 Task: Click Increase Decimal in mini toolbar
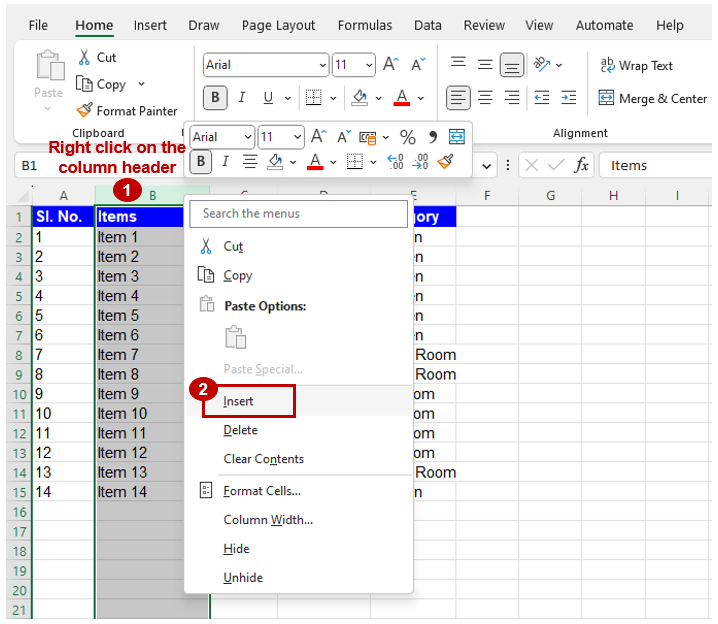click(395, 162)
